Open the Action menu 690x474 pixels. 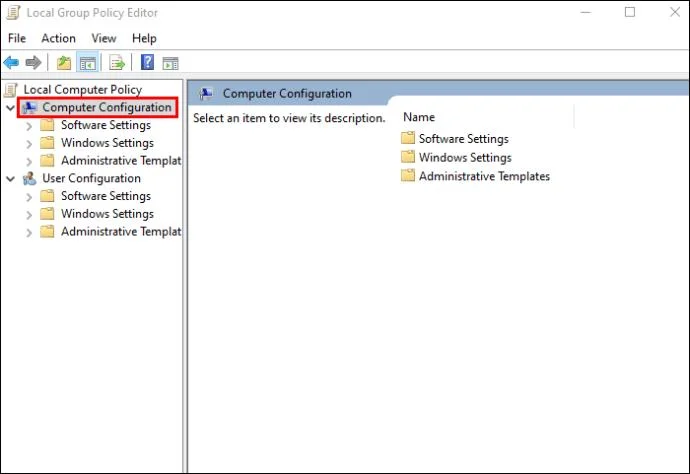(x=59, y=38)
